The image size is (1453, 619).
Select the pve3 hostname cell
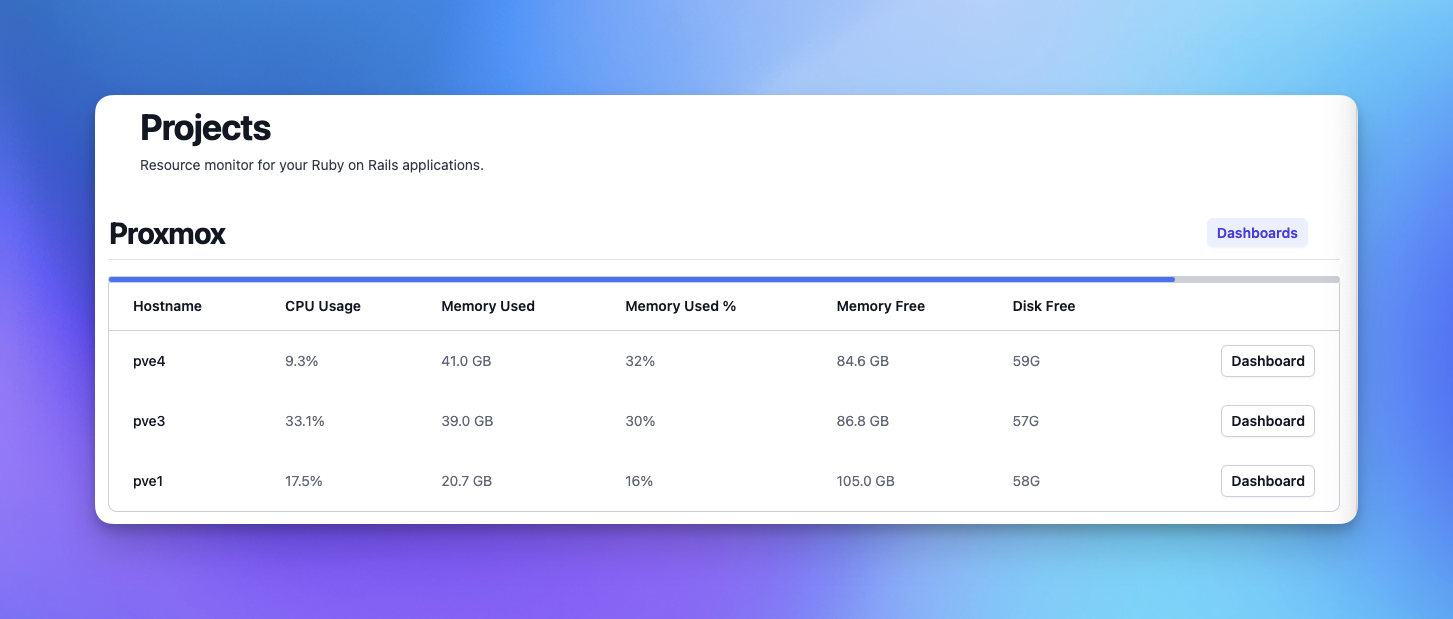[149, 421]
